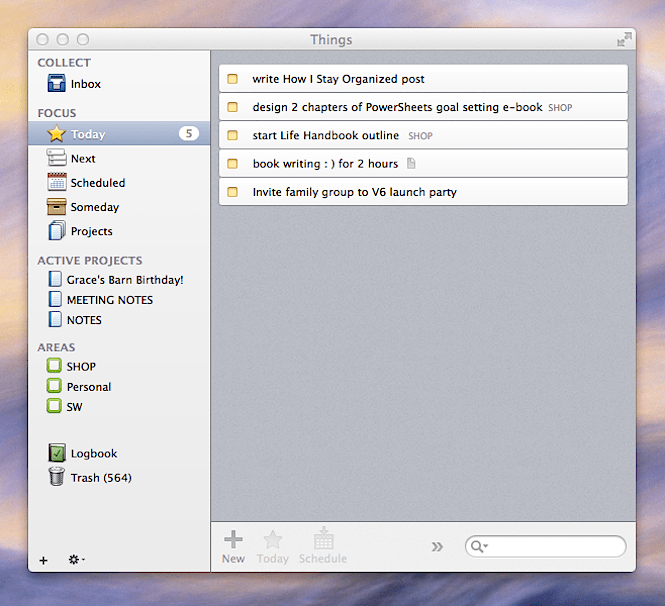Open MEETING NOTES project

coord(120,299)
